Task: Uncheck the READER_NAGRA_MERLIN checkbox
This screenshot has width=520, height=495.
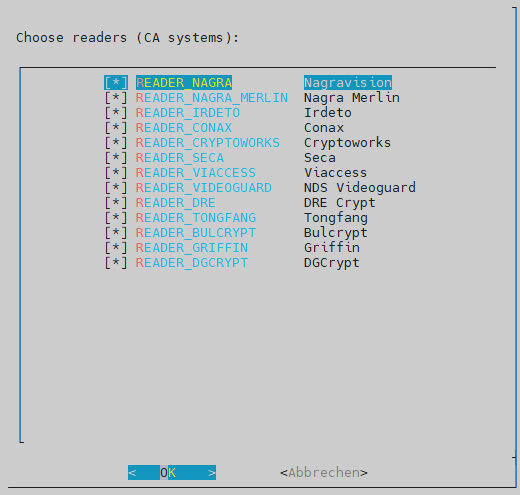Action: tap(116, 98)
